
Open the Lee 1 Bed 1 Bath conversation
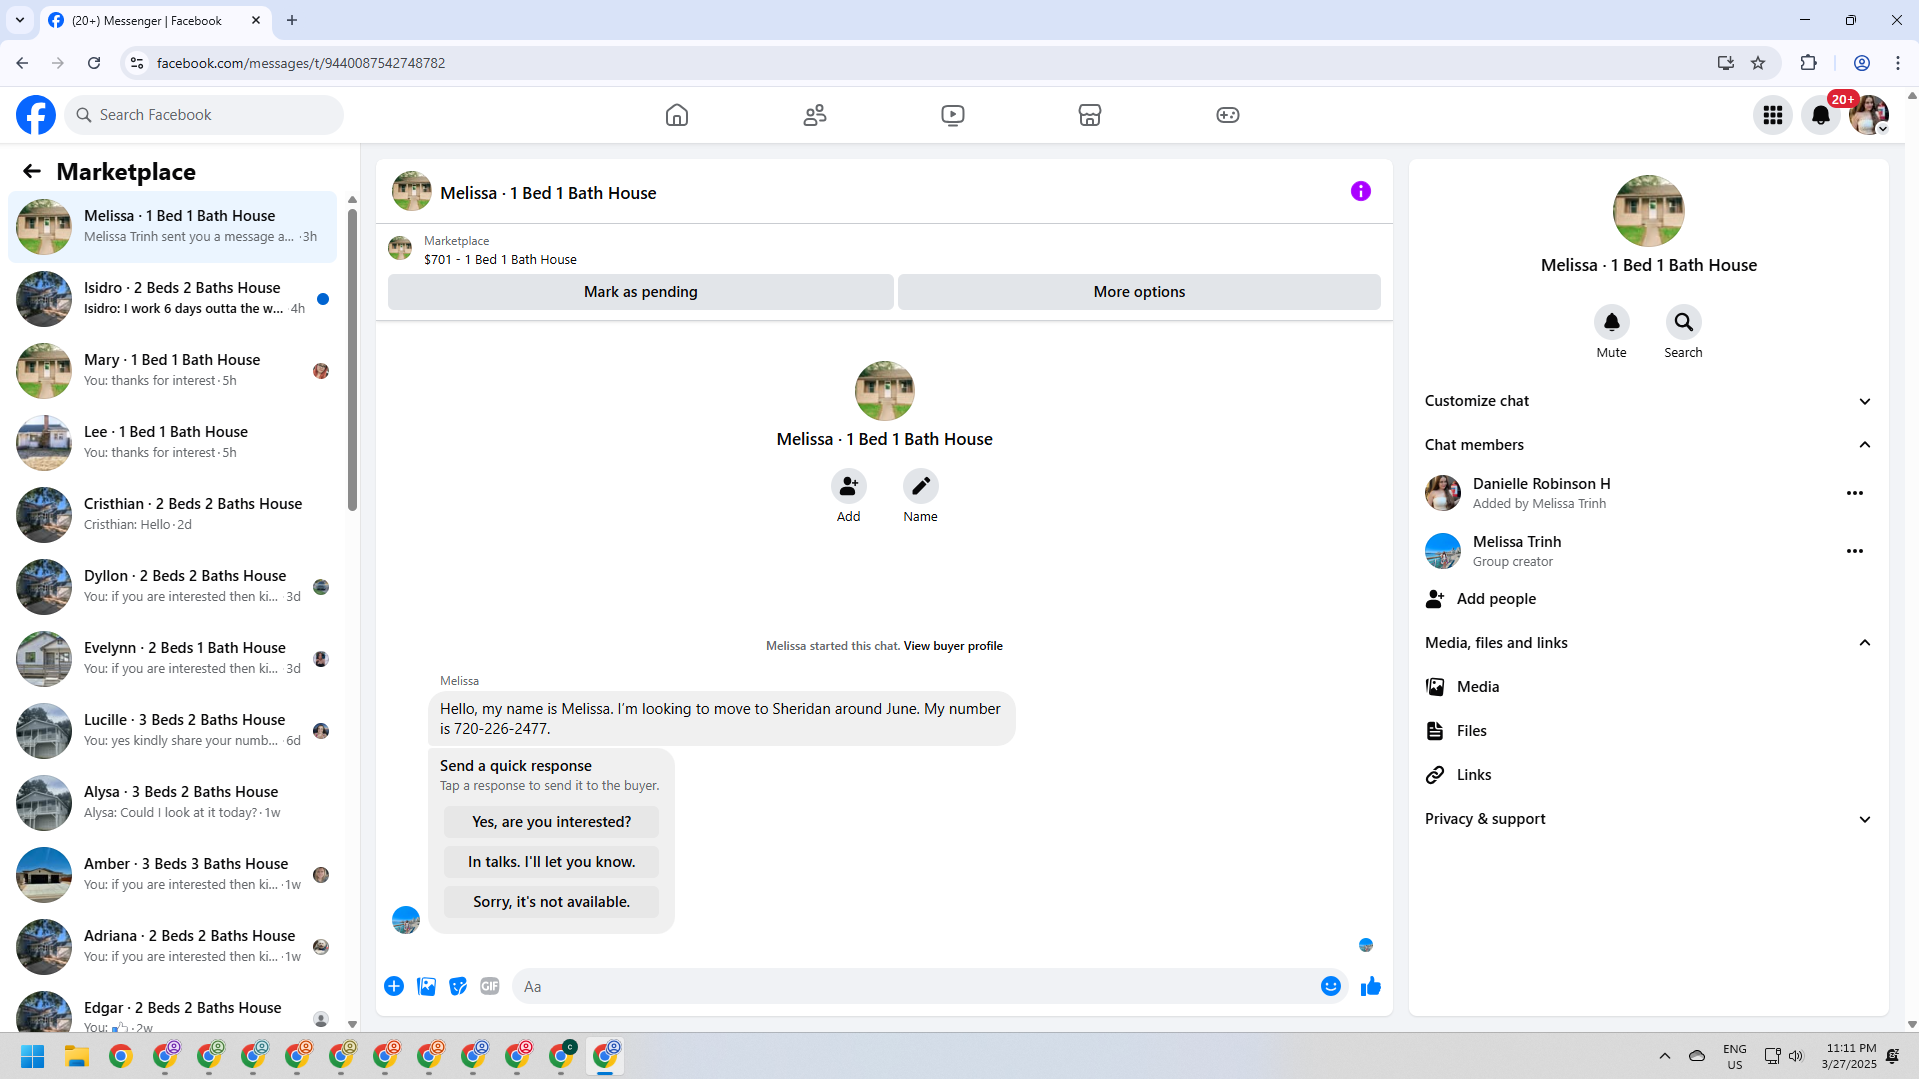click(172, 442)
